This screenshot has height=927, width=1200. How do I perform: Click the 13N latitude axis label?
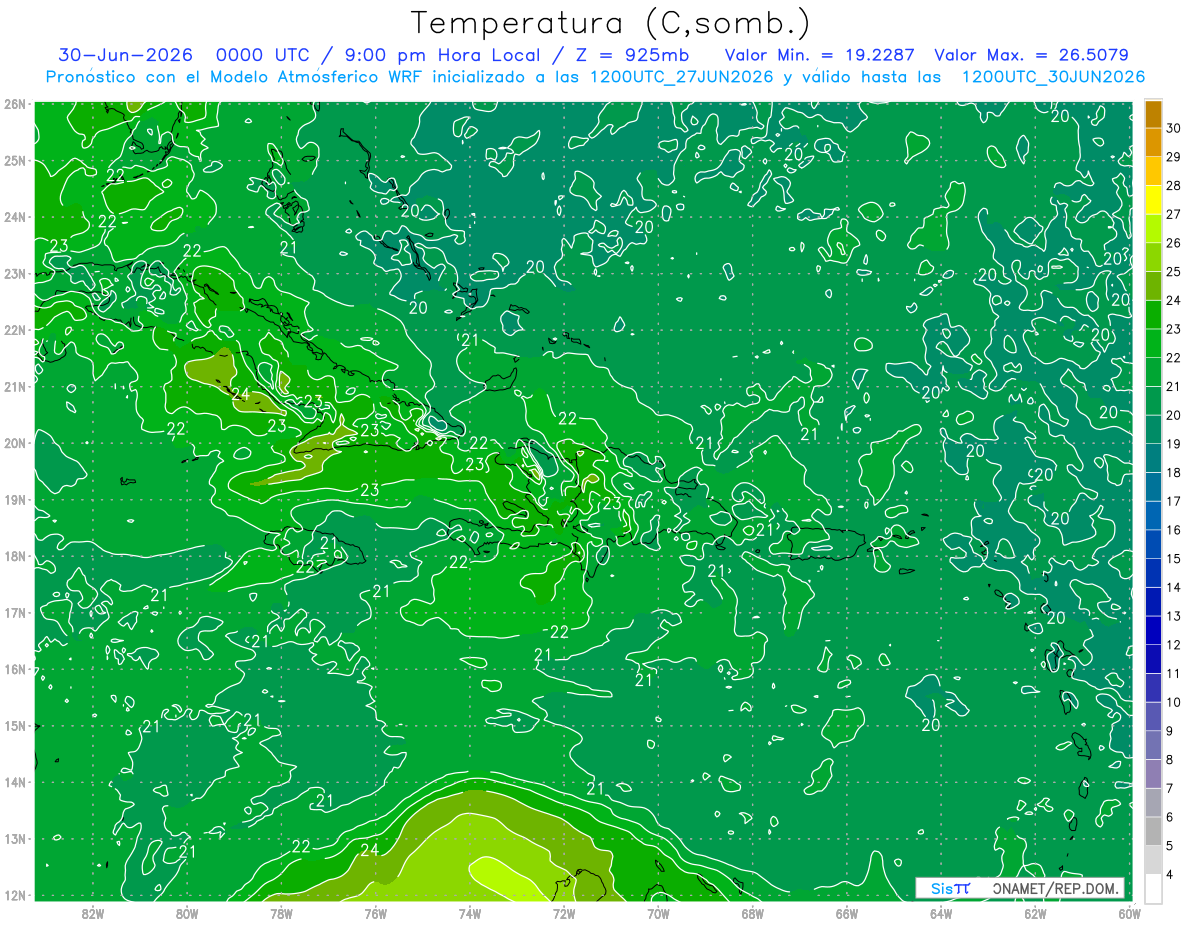pyautogui.click(x=15, y=838)
